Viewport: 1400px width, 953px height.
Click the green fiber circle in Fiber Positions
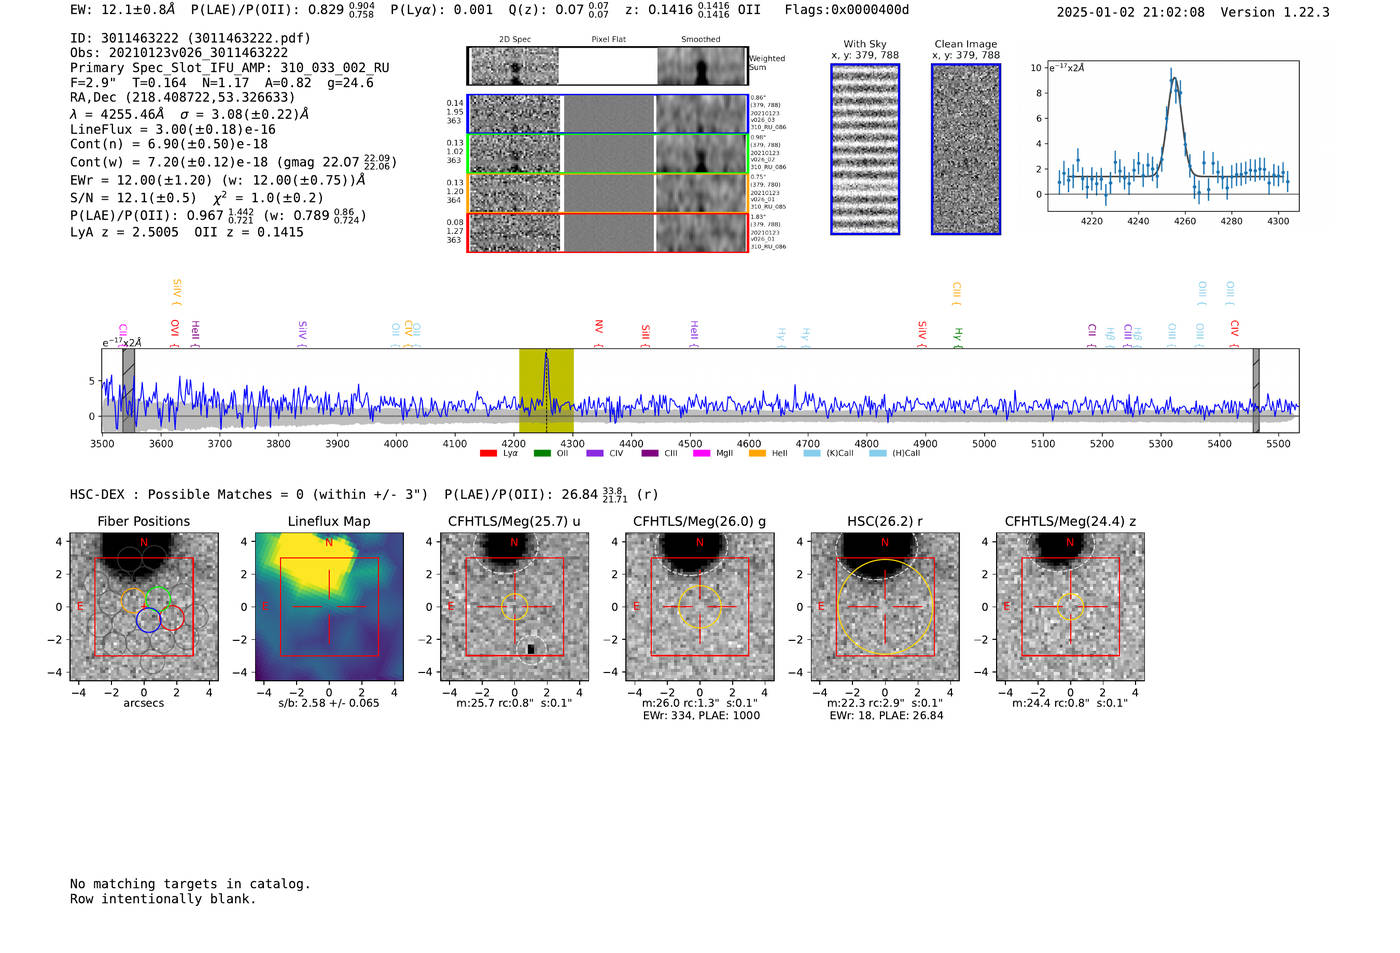point(158,598)
